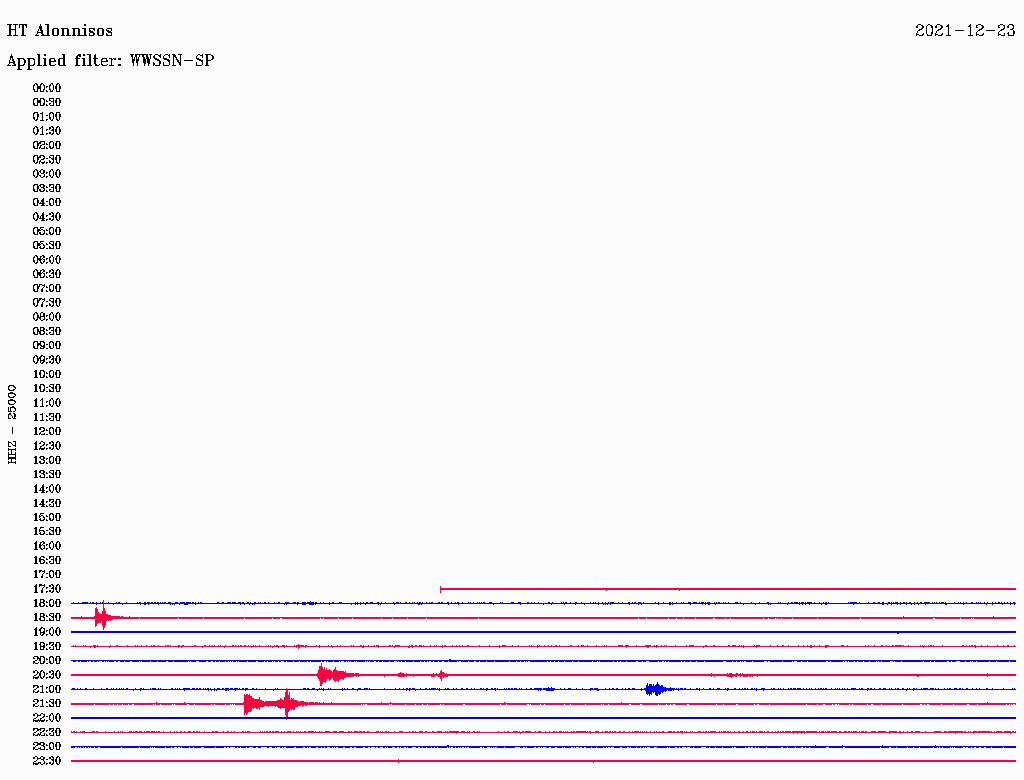Click the first red burst on 21:30 trace
Viewport: 1024px width, 780px height.
[x=252, y=704]
